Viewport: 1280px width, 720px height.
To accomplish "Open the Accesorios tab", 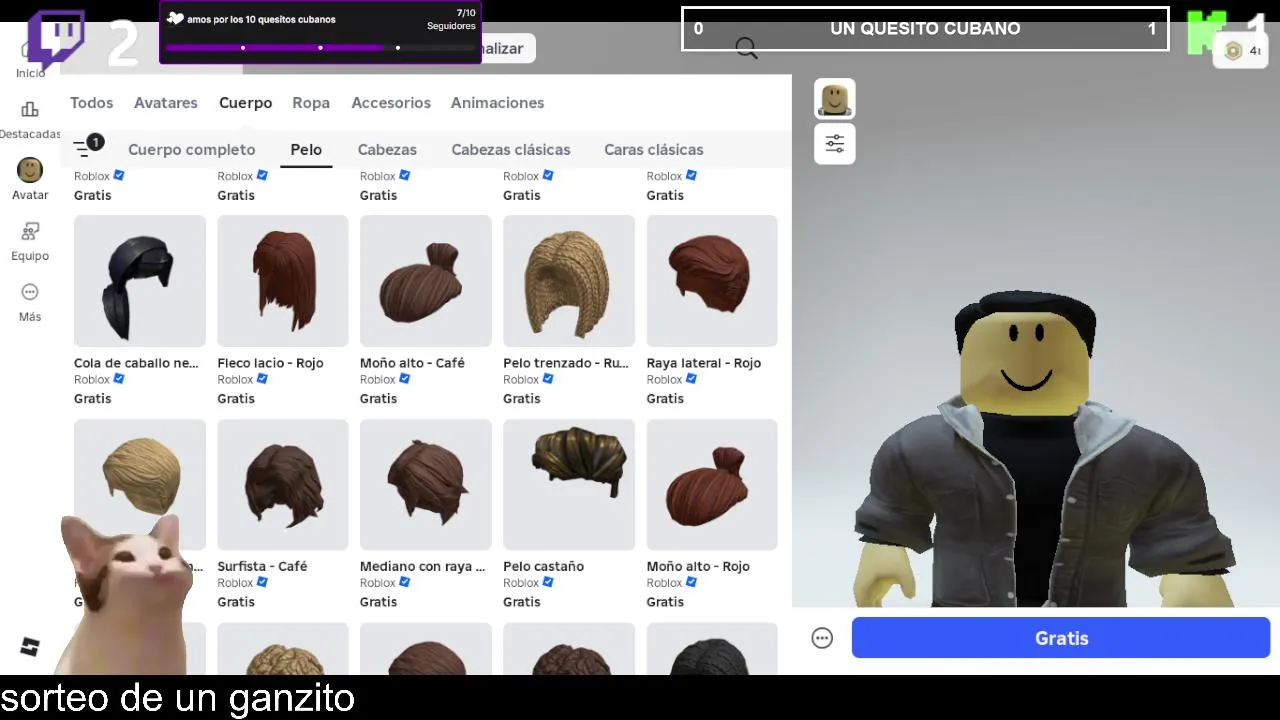I will 391,103.
